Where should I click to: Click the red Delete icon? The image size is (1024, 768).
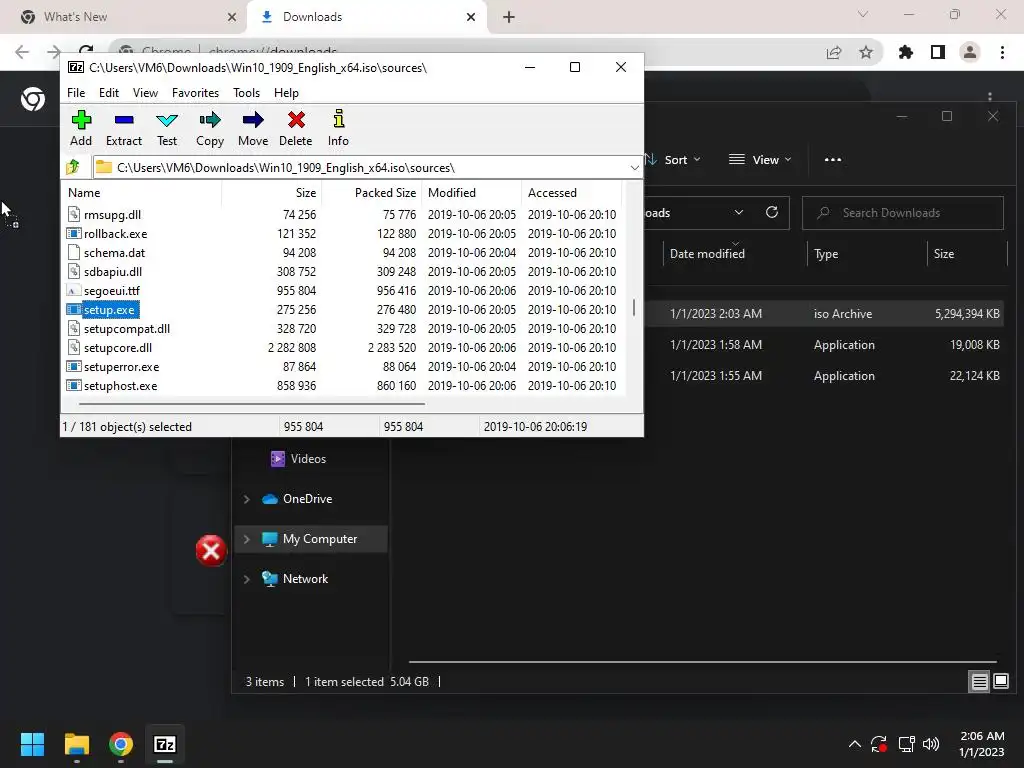[x=296, y=120]
